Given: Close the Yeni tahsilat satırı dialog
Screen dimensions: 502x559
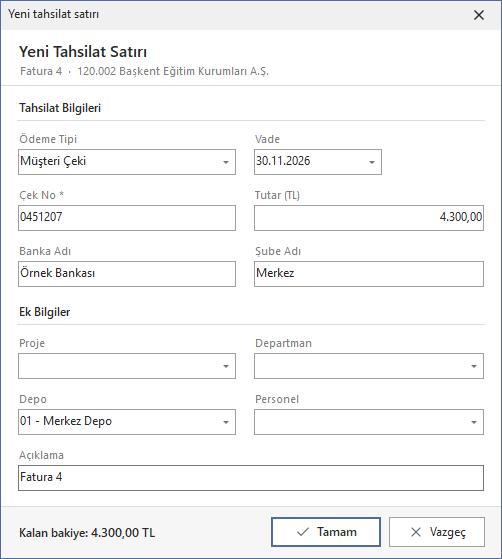Looking at the screenshot, I should point(478,15).
